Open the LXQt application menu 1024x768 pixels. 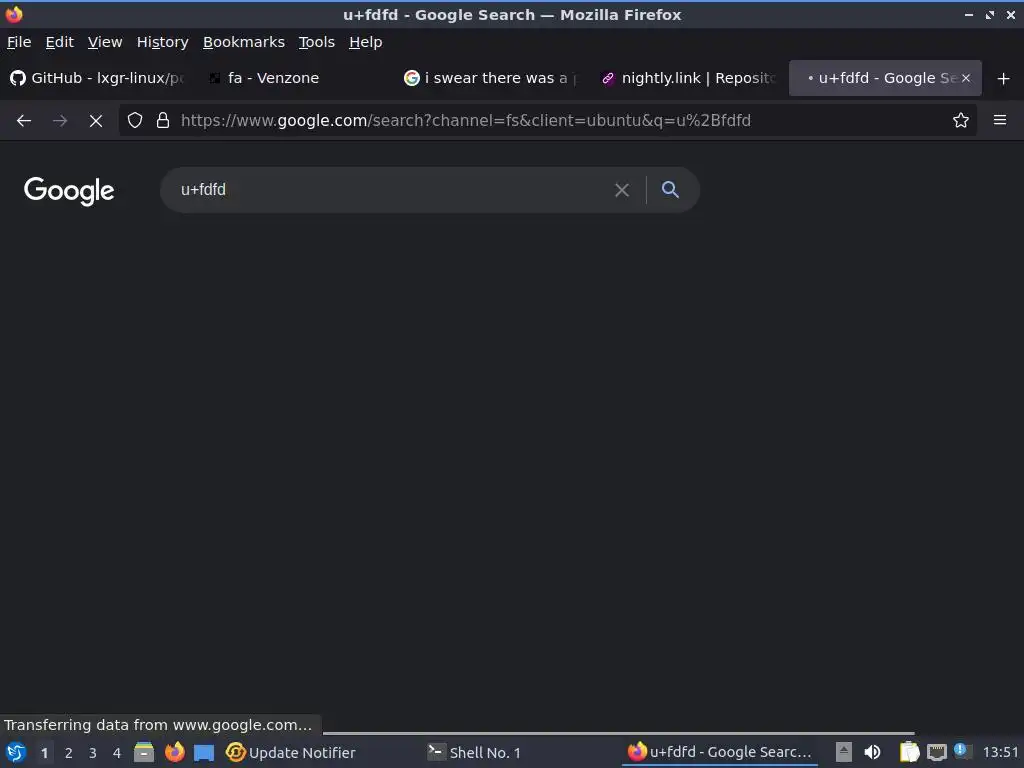(x=15, y=752)
